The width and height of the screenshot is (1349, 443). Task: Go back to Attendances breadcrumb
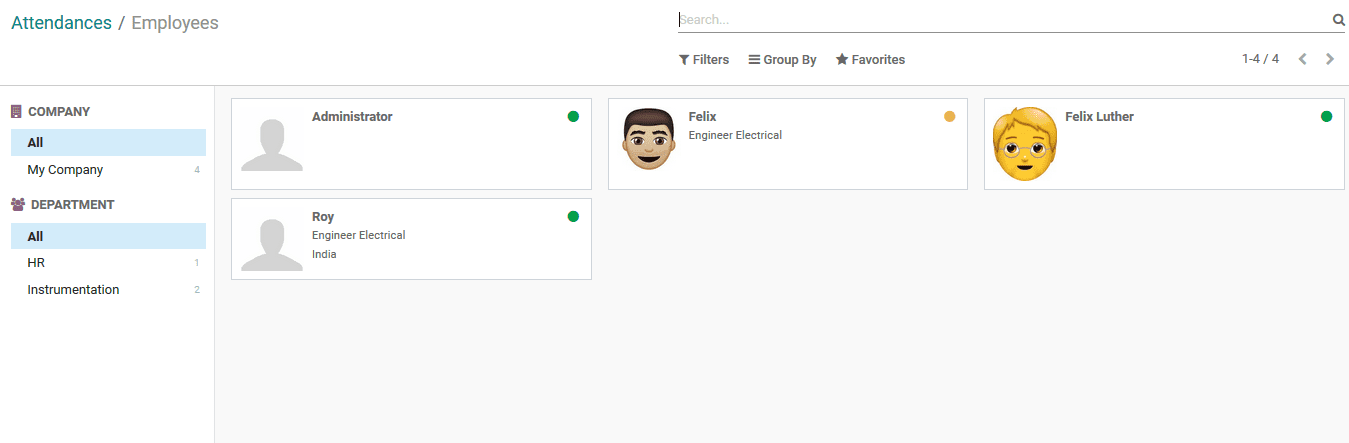(x=61, y=22)
